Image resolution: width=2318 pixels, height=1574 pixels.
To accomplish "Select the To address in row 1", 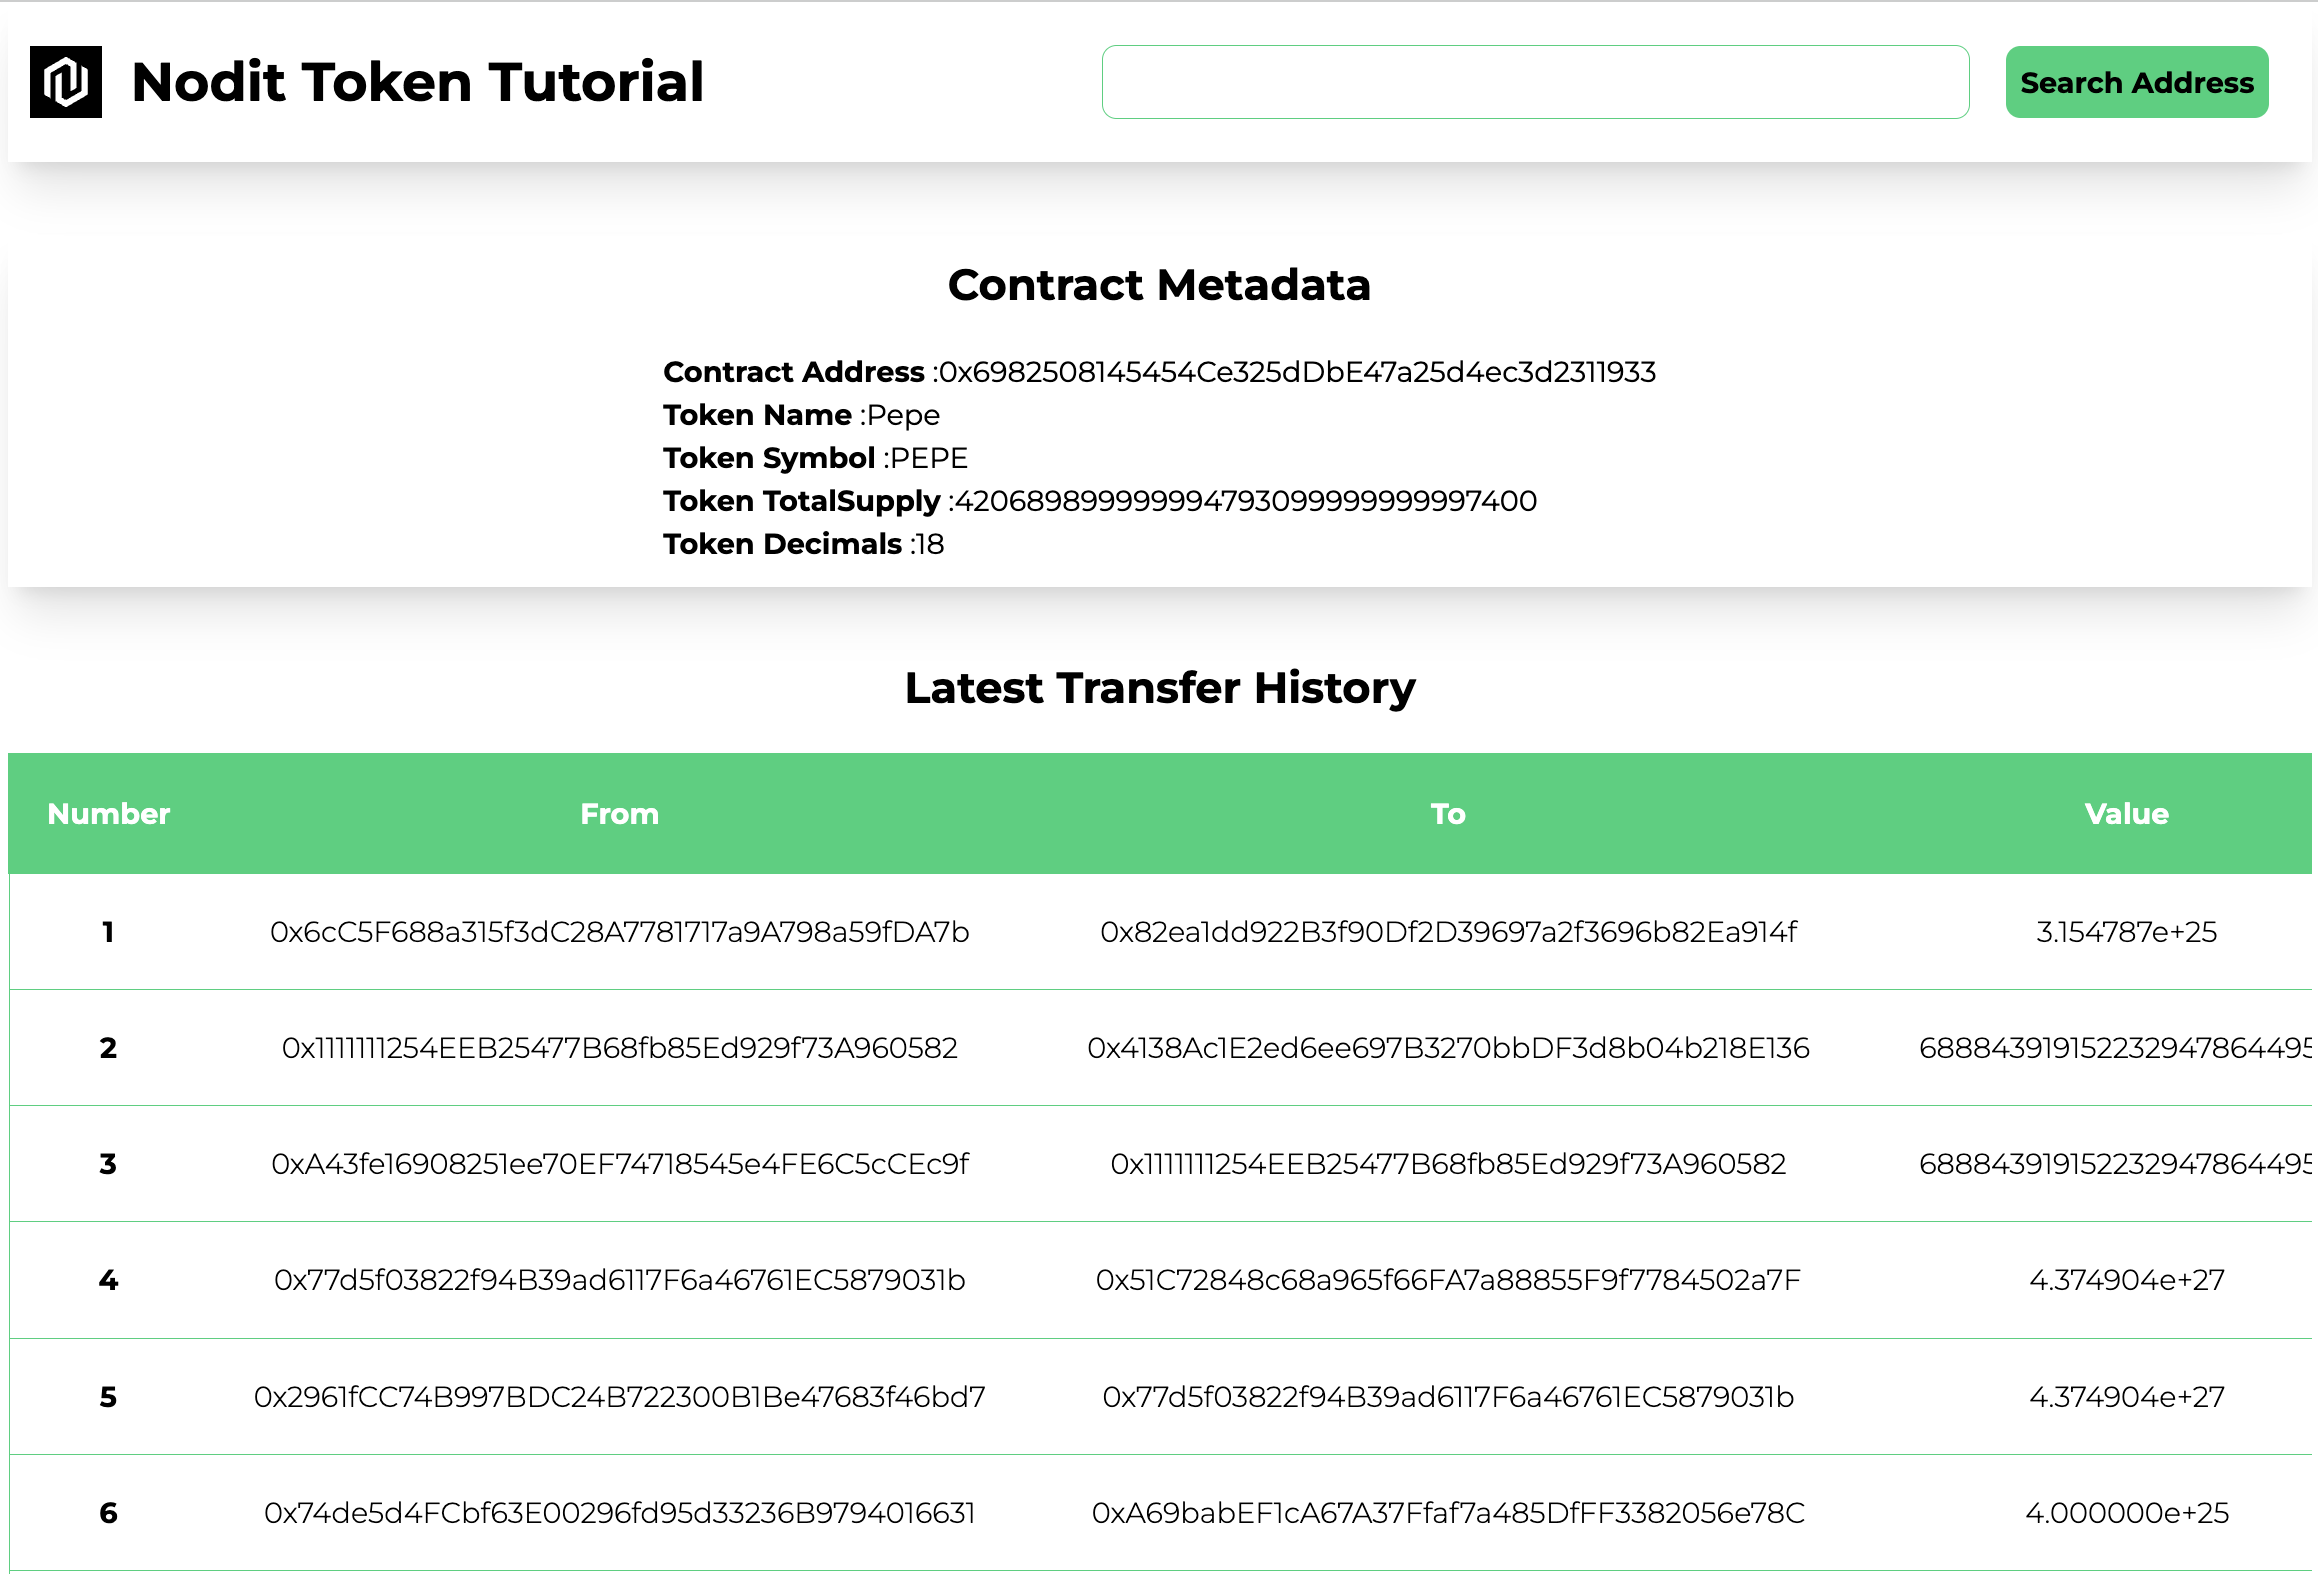I will point(1448,931).
